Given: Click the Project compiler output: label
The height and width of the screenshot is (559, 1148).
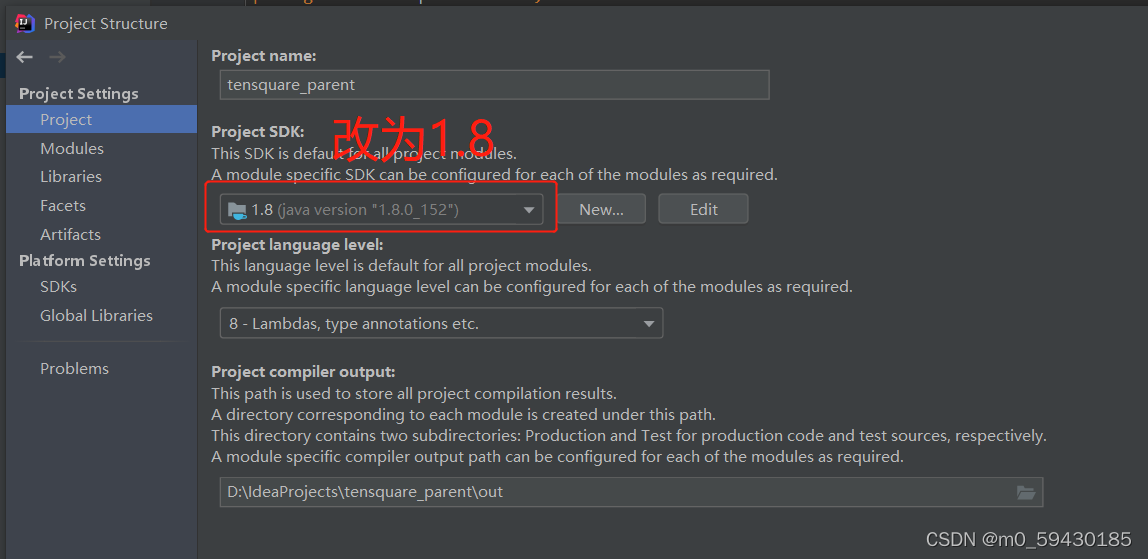Looking at the screenshot, I should 303,372.
